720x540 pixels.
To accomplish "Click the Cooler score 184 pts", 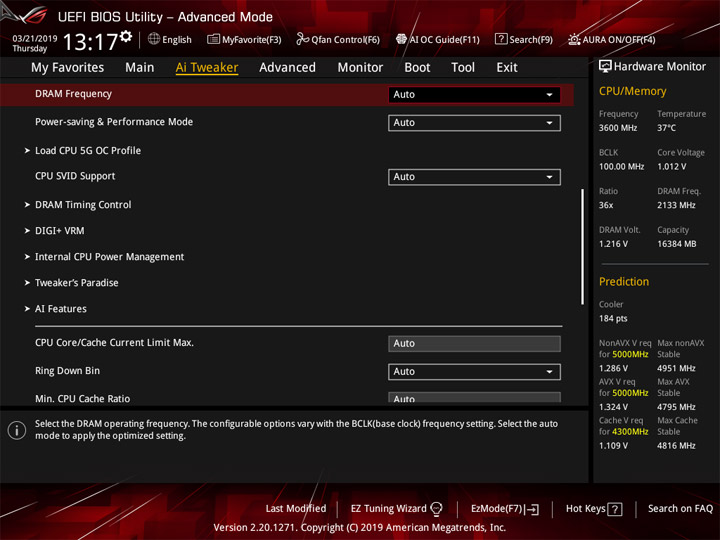I will [613, 319].
